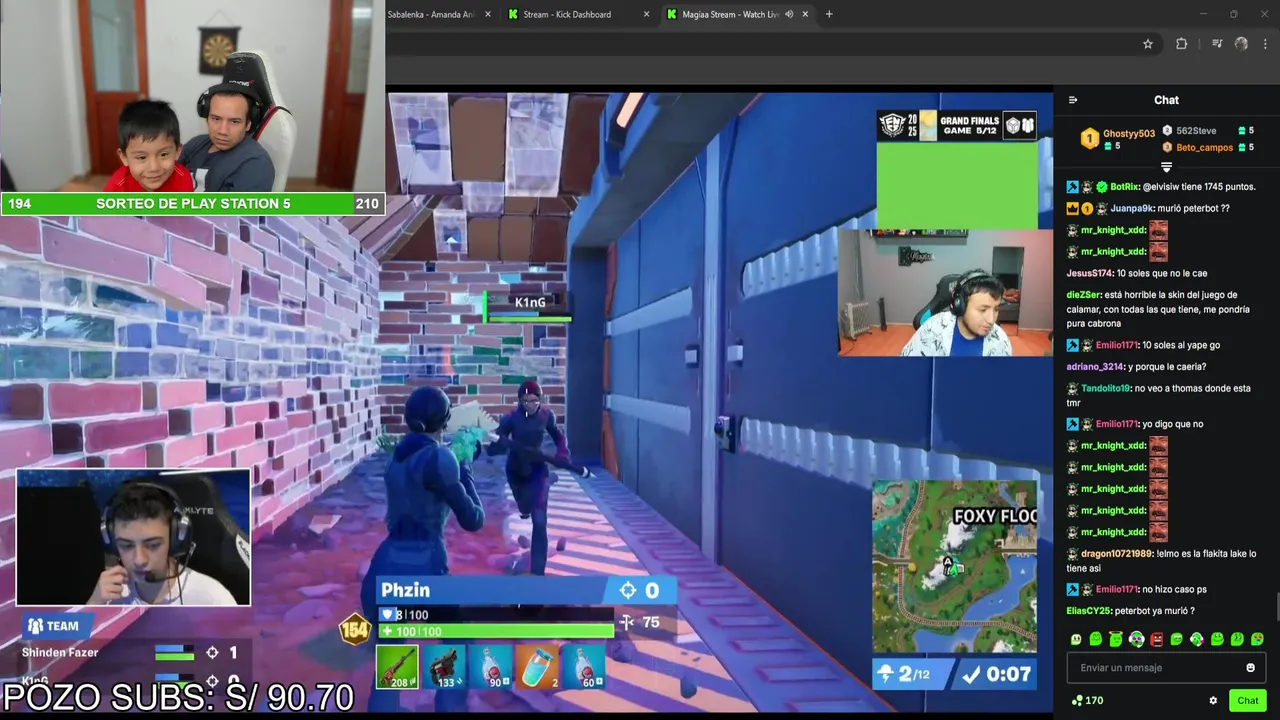Open Tandolito19's chat username
Viewport: 1280px width, 720px height.
[x=1105, y=388]
